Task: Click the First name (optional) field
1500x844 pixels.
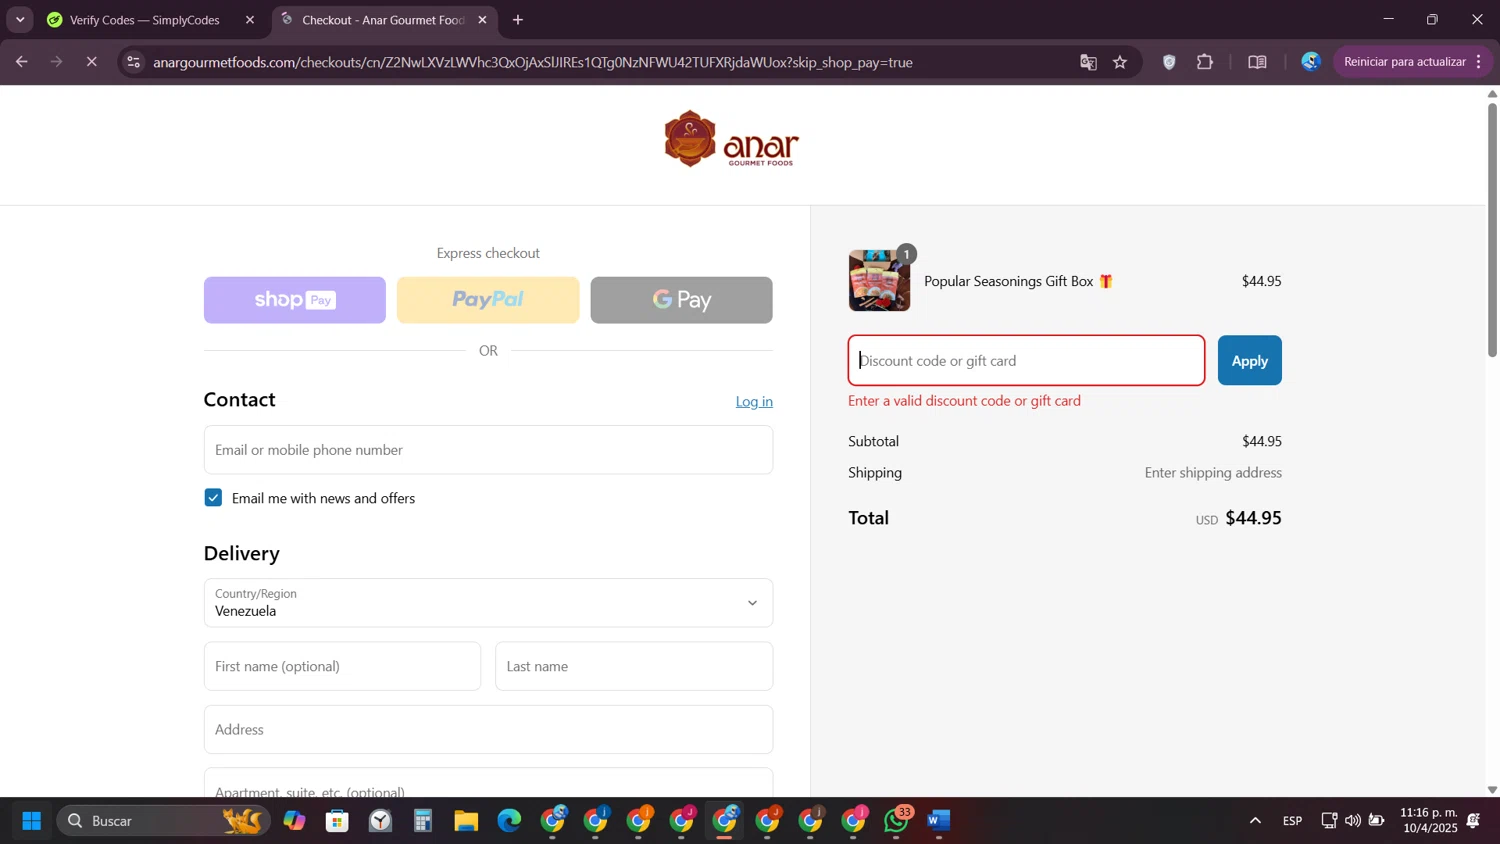Action: (342, 666)
